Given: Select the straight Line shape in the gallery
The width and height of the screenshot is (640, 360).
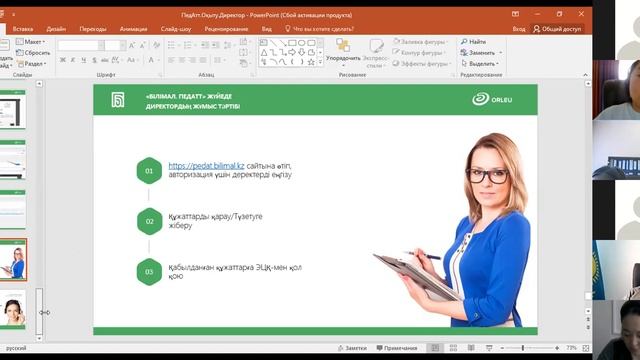Looking at the screenshot, I should coord(273,43).
